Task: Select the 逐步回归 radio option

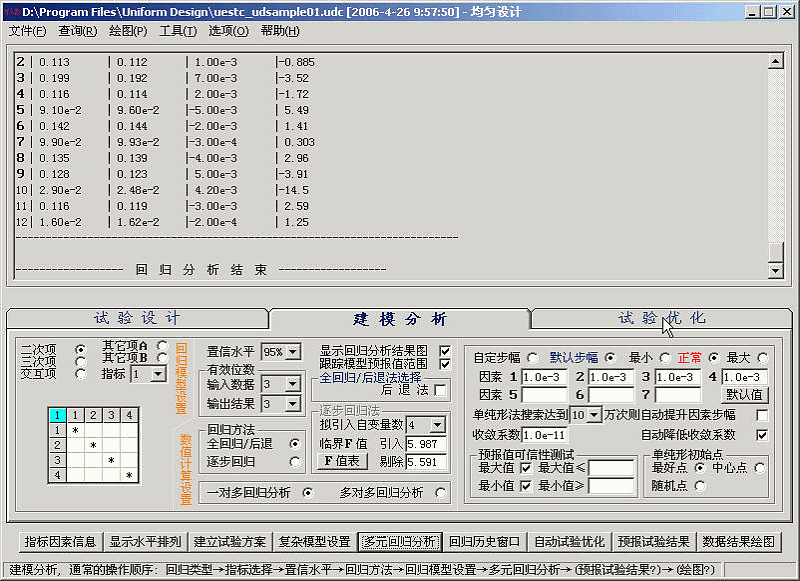Action: pos(294,461)
